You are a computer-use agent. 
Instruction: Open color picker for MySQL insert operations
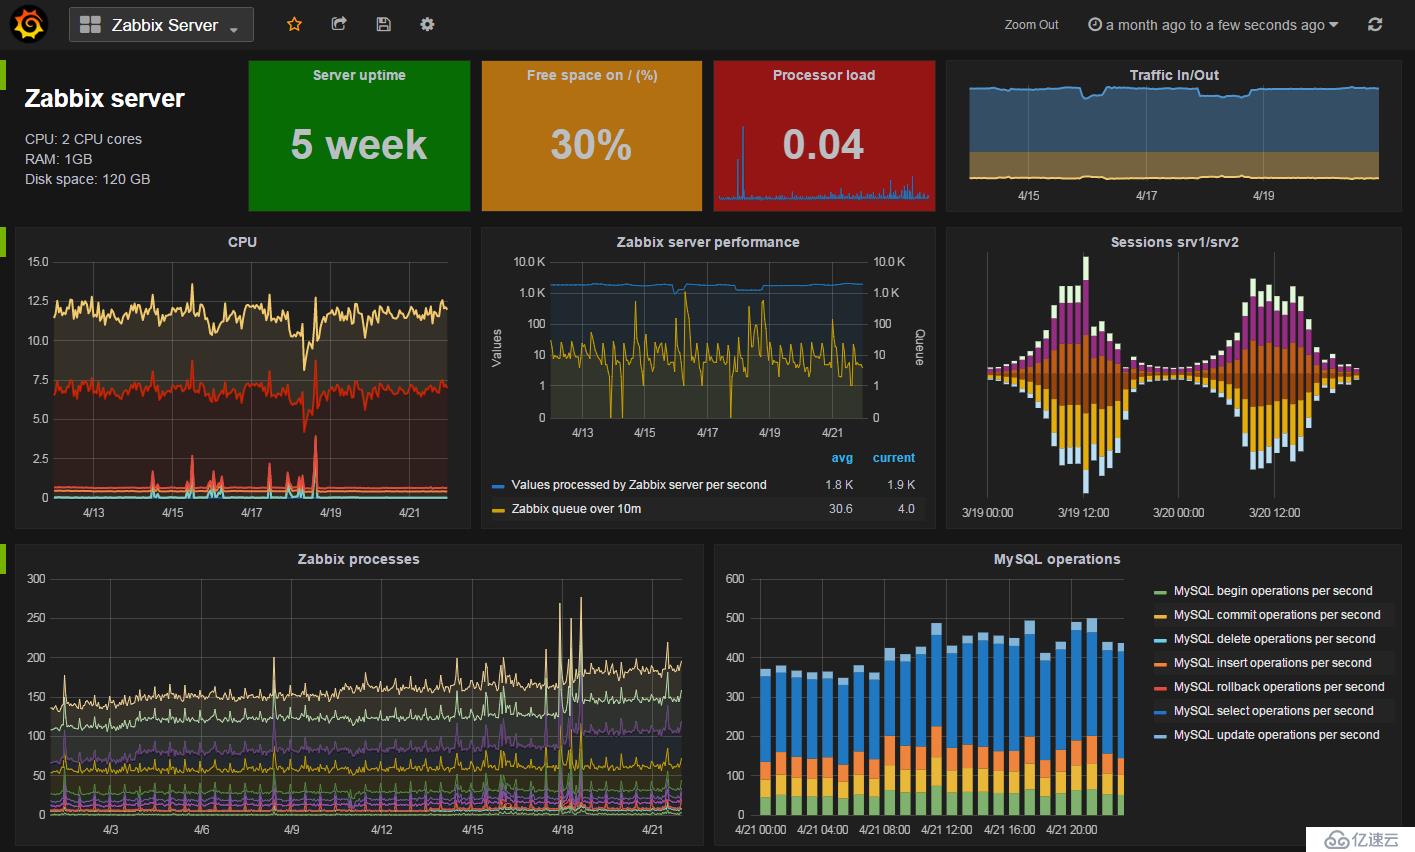click(x=1160, y=664)
